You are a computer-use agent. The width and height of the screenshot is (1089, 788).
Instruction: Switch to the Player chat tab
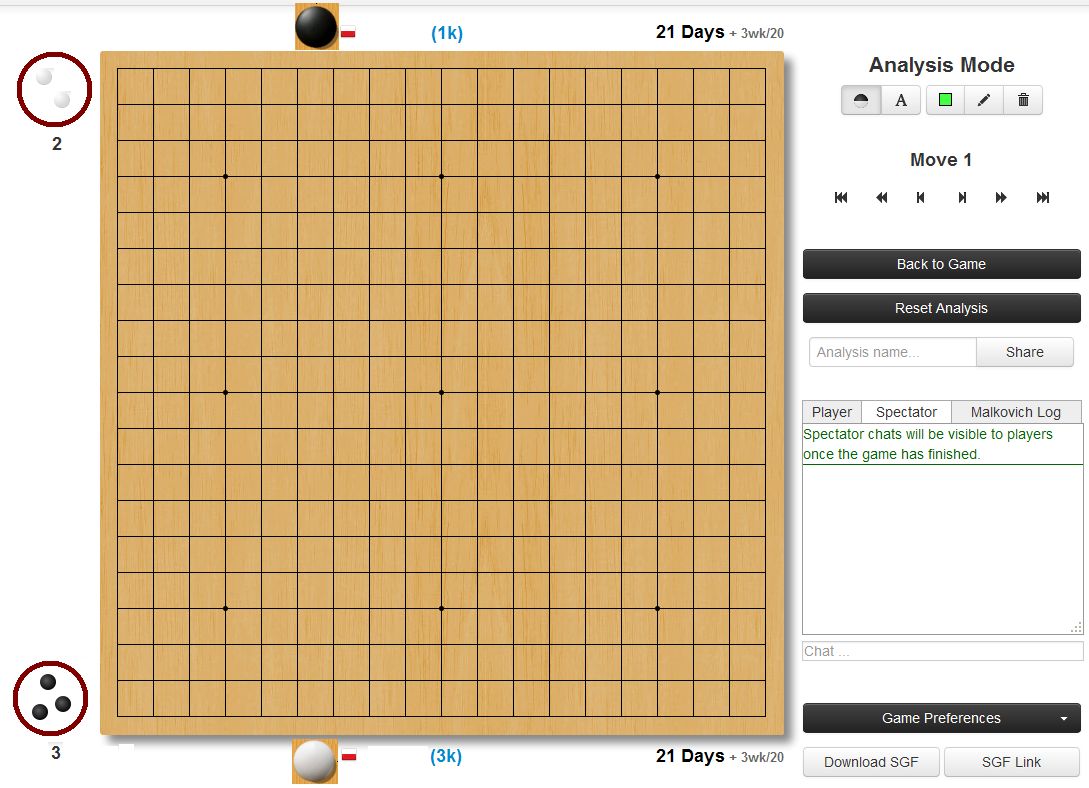click(832, 412)
